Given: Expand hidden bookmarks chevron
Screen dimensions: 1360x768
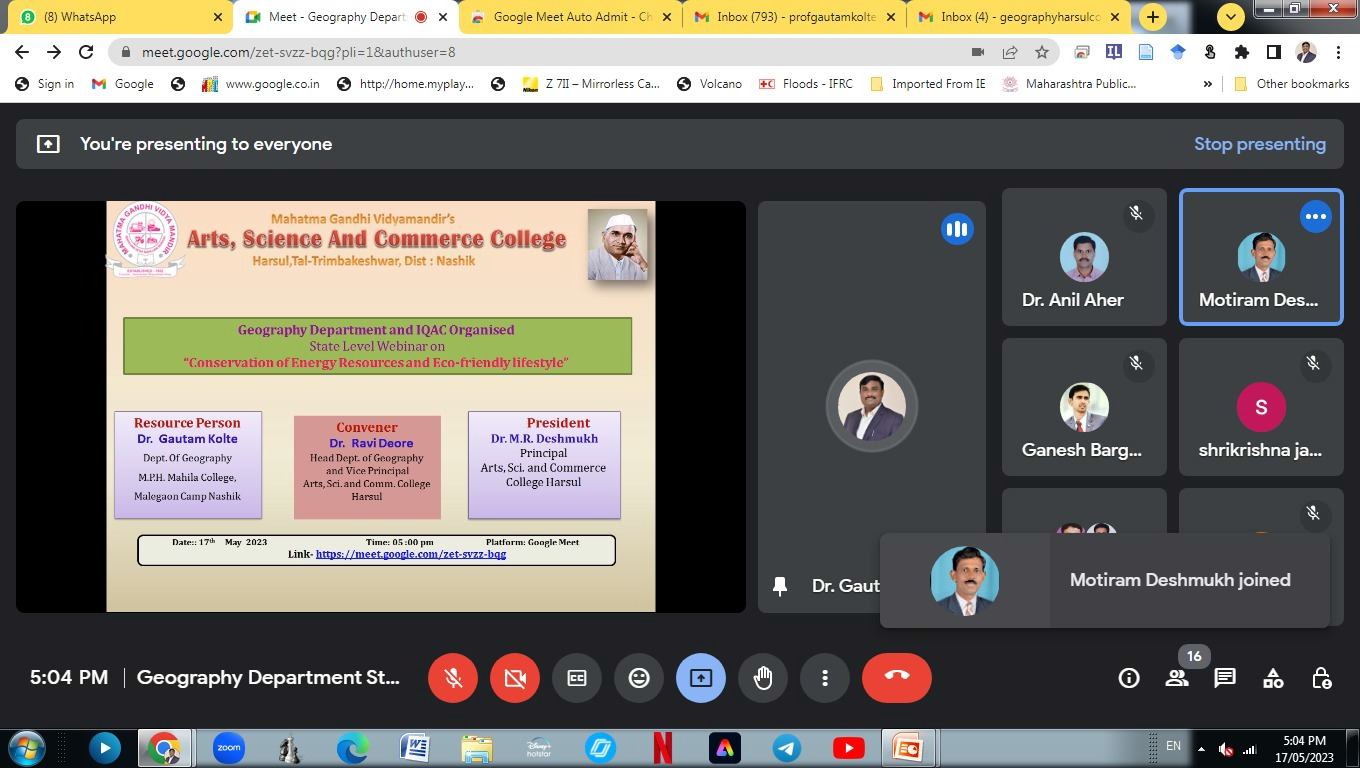Looking at the screenshot, I should click(x=1207, y=84).
